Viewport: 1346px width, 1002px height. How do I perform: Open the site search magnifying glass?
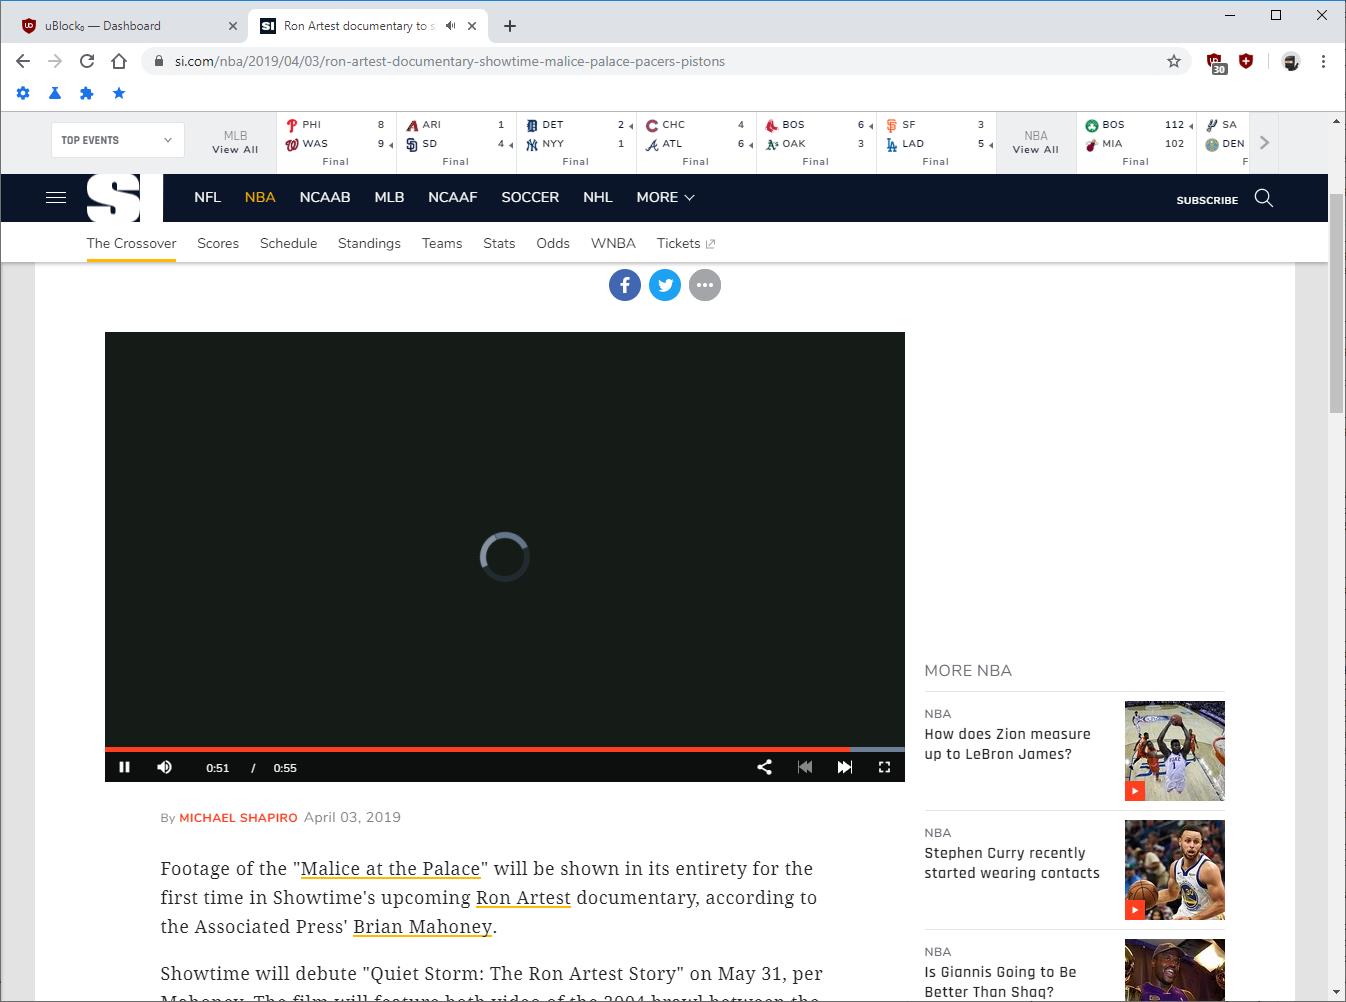1263,198
